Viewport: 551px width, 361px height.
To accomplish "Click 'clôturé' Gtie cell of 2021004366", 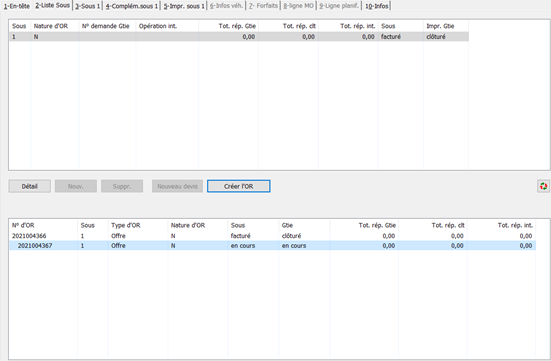I will 291,236.
